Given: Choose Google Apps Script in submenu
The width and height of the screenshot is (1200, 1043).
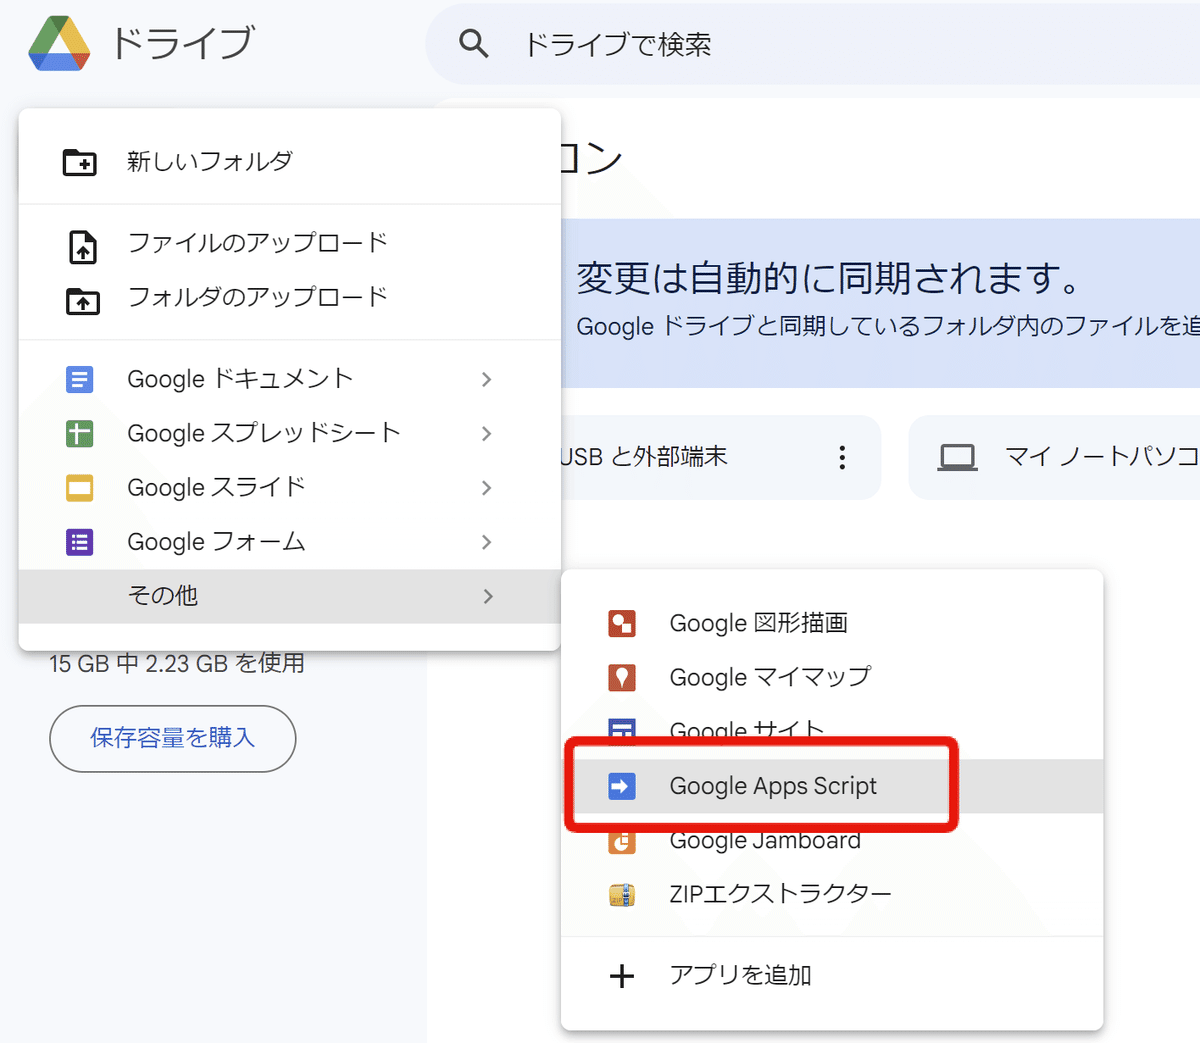Looking at the screenshot, I should pyautogui.click(x=832, y=786).
